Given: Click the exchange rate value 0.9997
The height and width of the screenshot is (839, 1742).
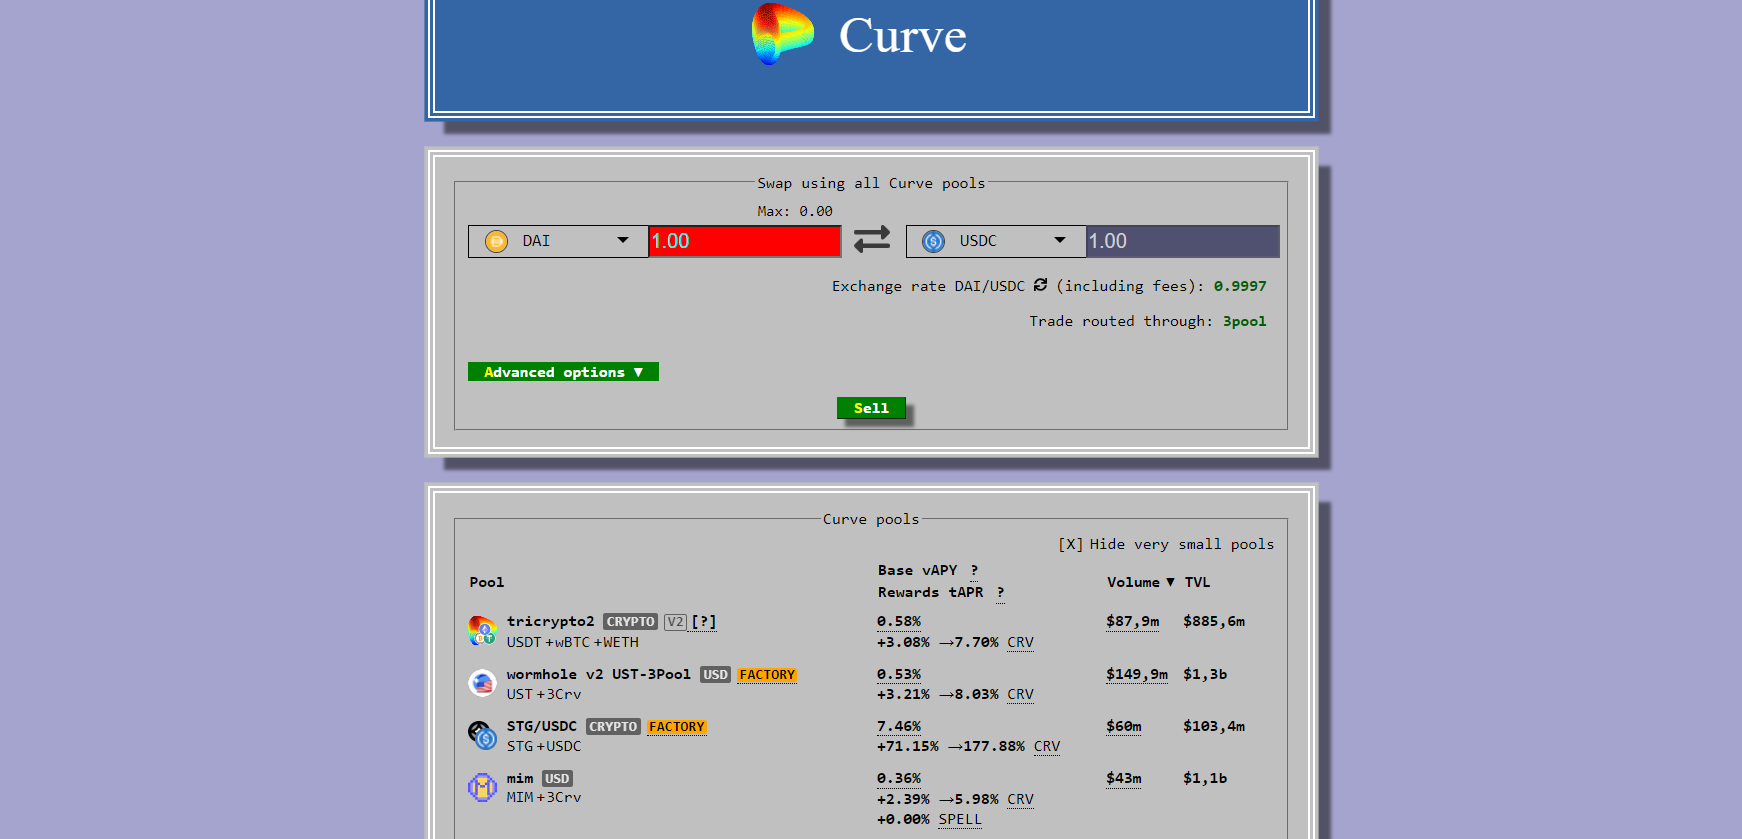Looking at the screenshot, I should click(1240, 286).
